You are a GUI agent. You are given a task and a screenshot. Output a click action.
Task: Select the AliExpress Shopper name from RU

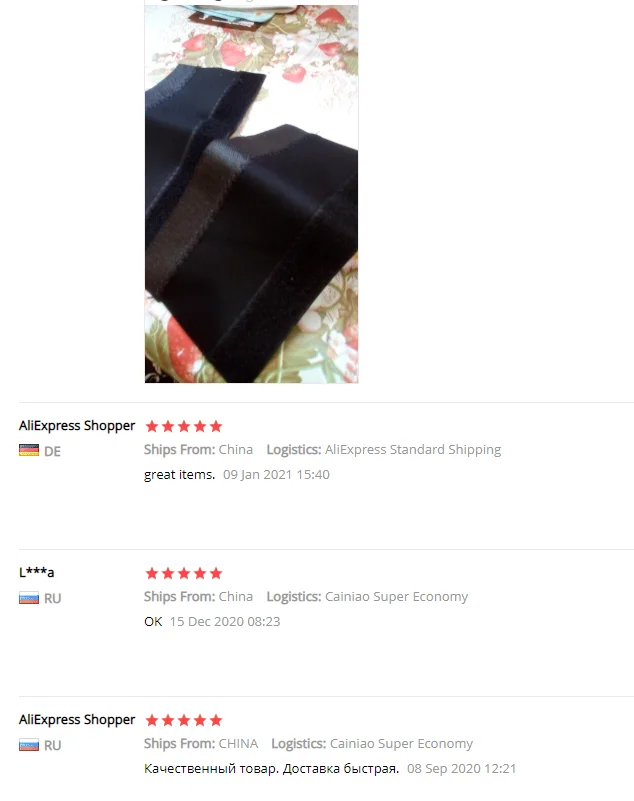coord(77,720)
